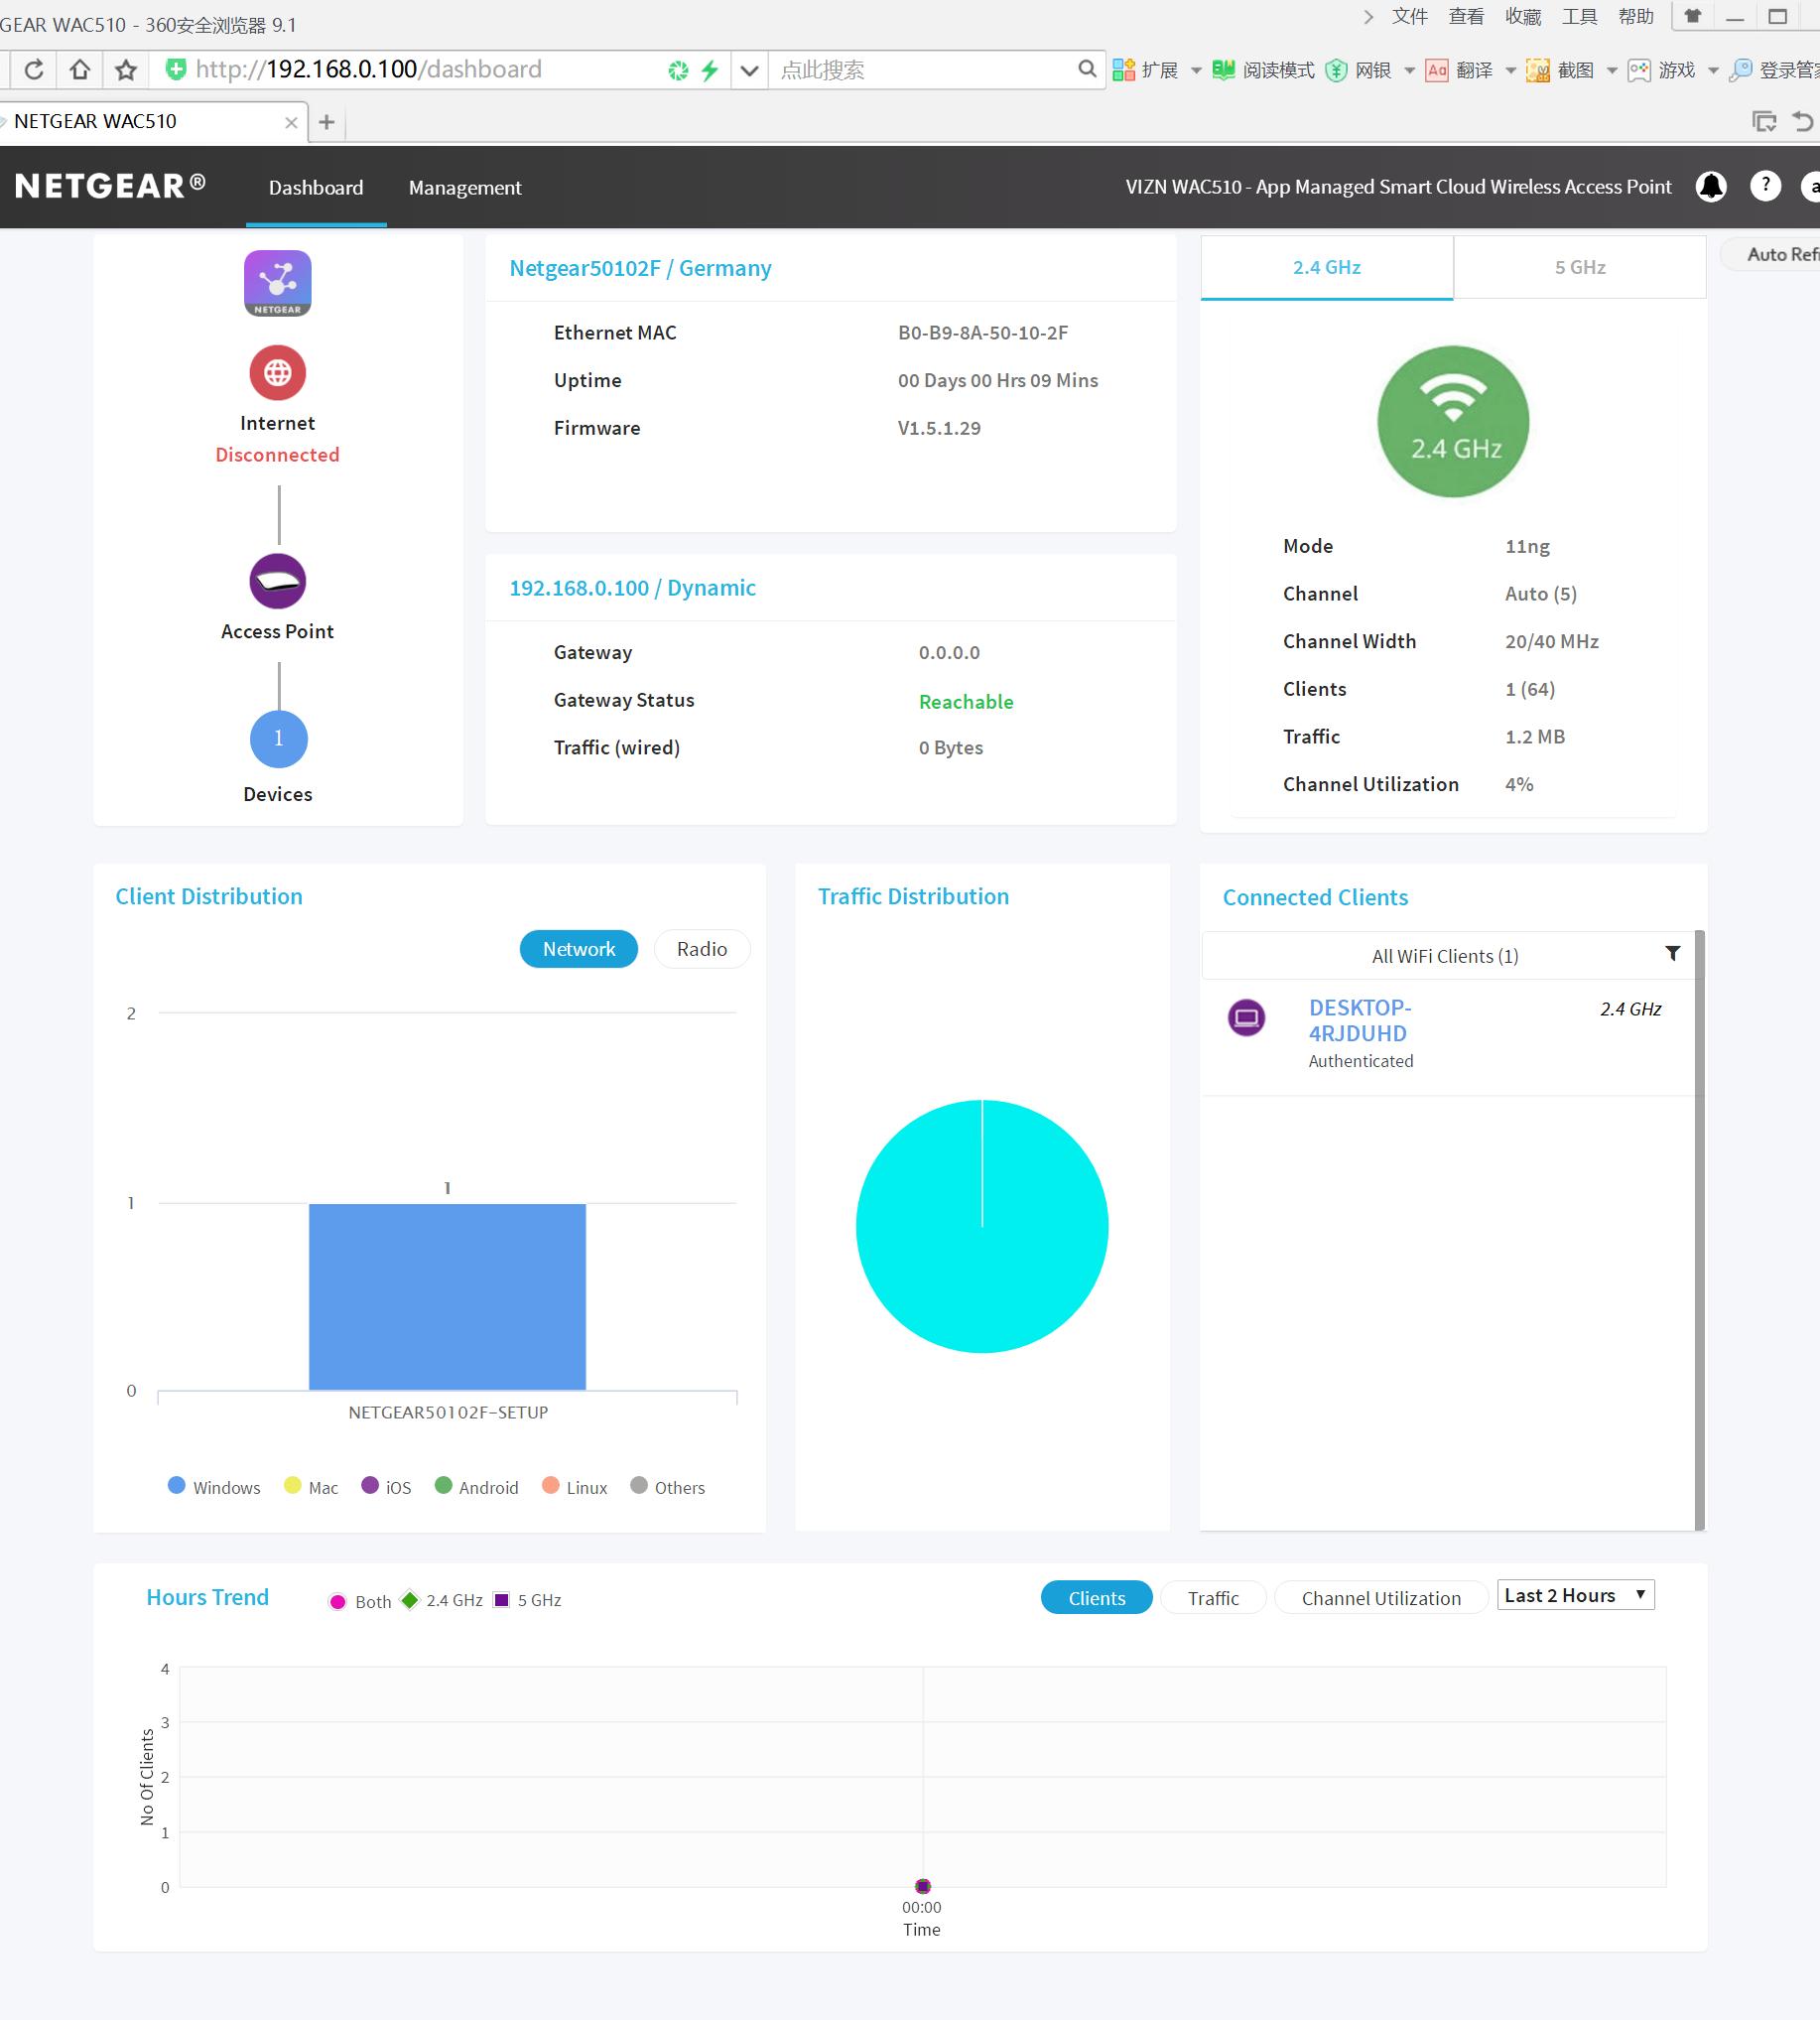Open the DESKTOP-4RJDUHD client link

coord(1360,1020)
